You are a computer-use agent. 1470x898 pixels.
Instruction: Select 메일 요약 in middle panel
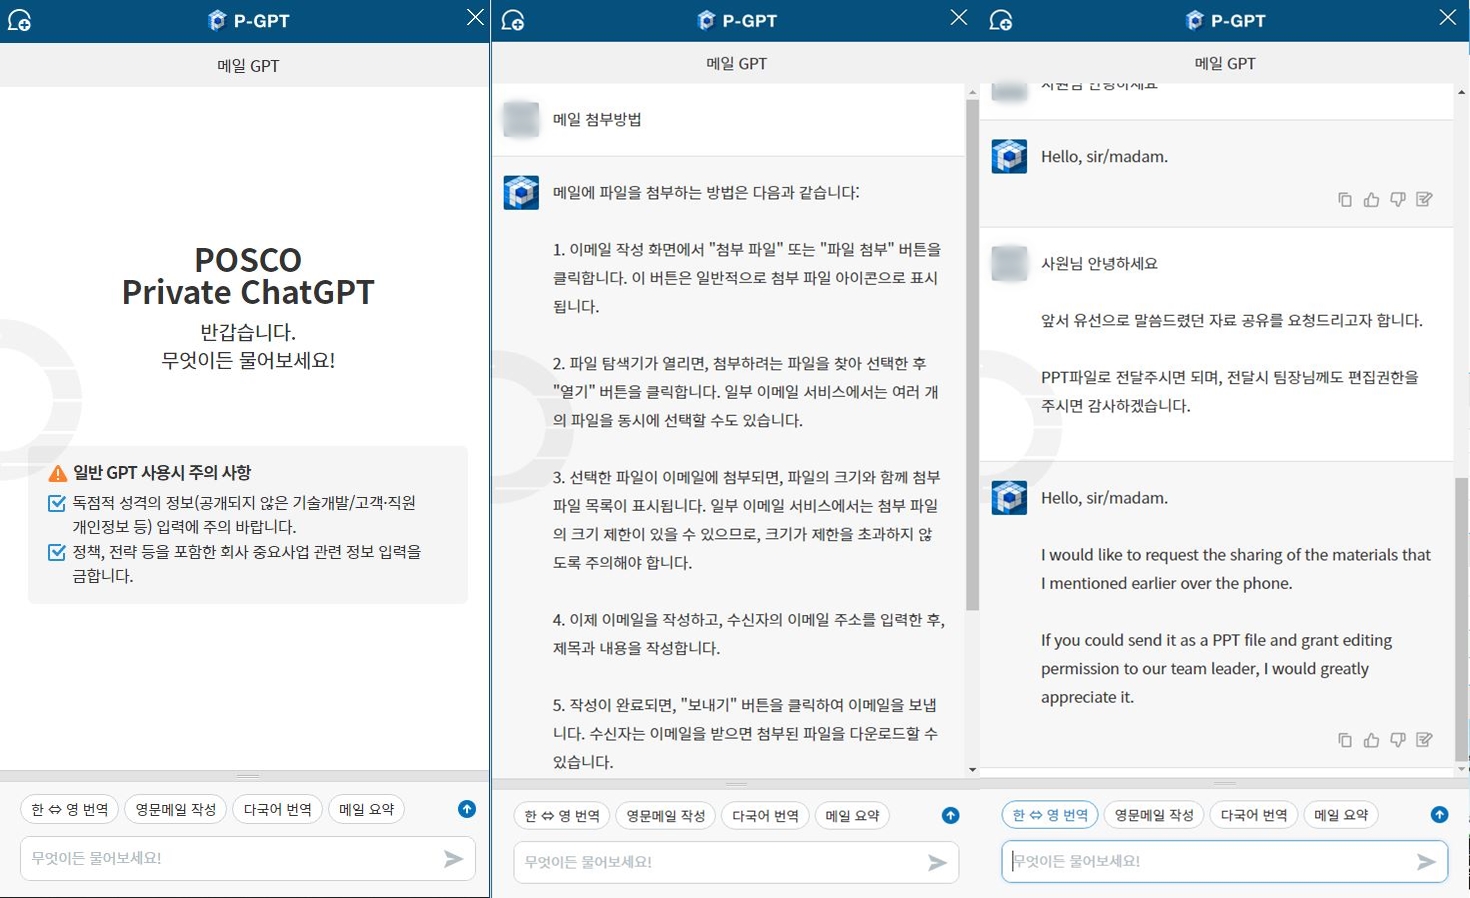853,815
